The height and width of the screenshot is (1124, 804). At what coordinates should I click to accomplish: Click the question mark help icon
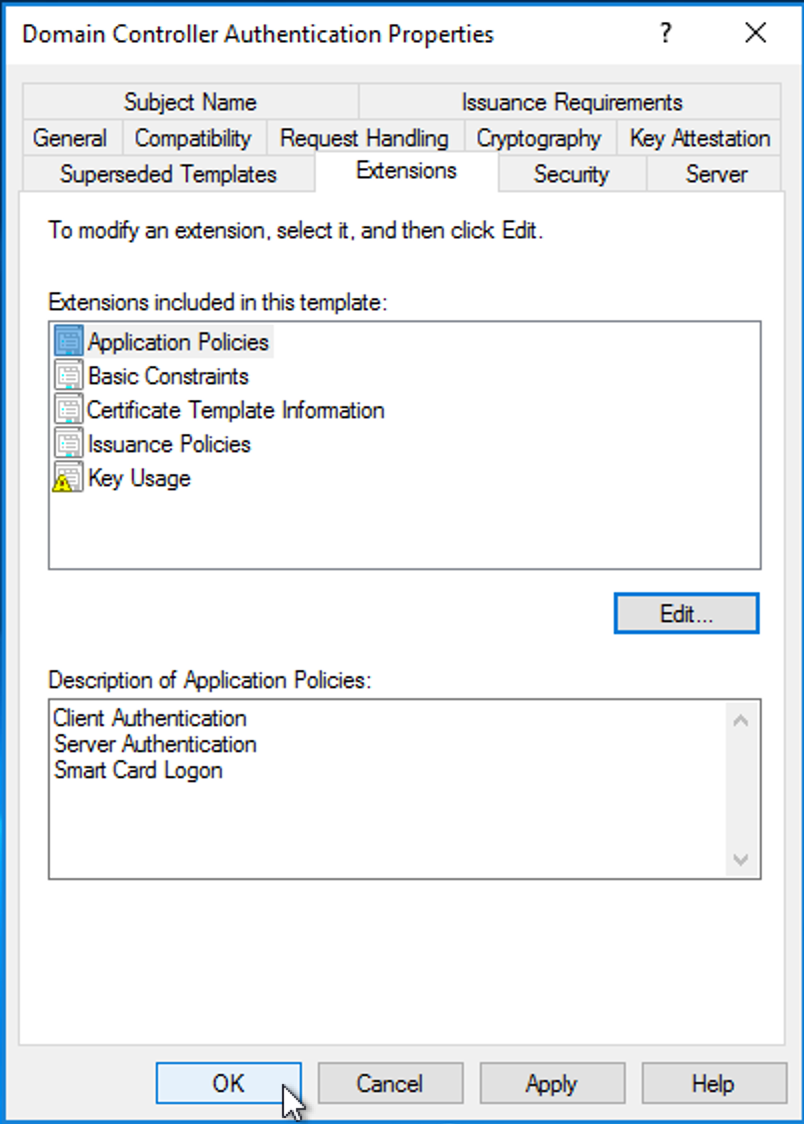[666, 33]
